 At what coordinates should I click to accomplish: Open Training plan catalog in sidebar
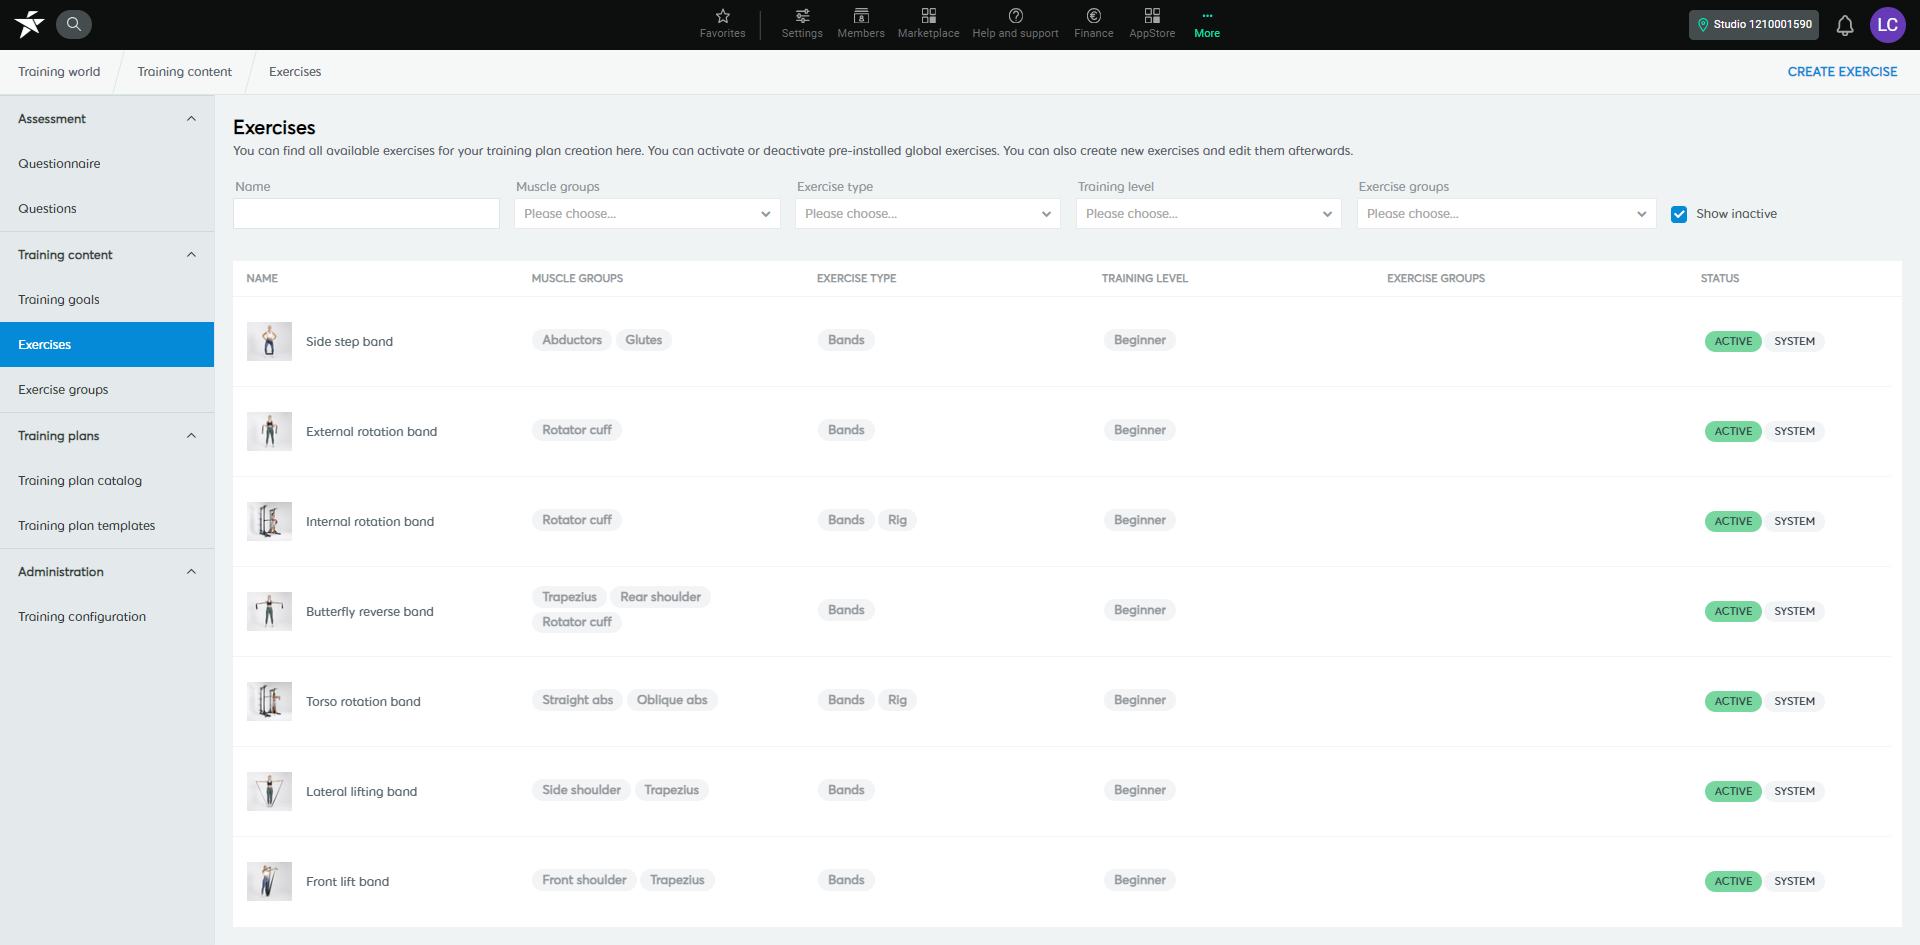pos(107,481)
